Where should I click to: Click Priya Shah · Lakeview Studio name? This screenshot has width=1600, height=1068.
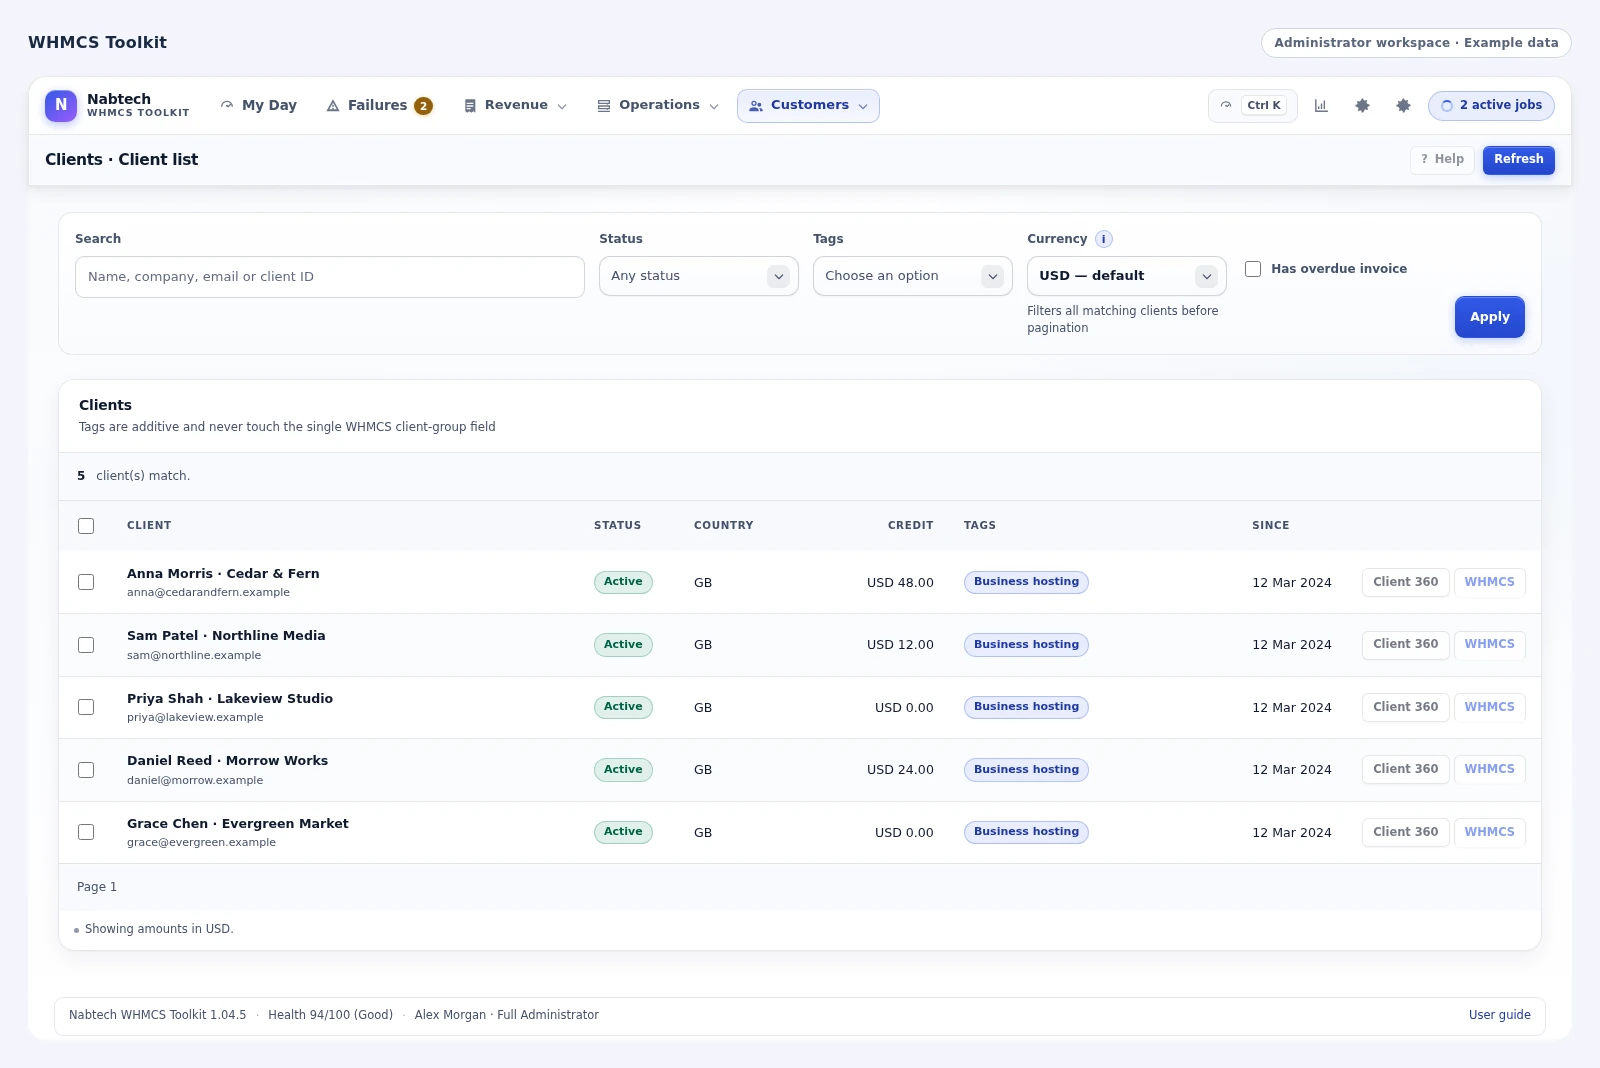(x=230, y=699)
